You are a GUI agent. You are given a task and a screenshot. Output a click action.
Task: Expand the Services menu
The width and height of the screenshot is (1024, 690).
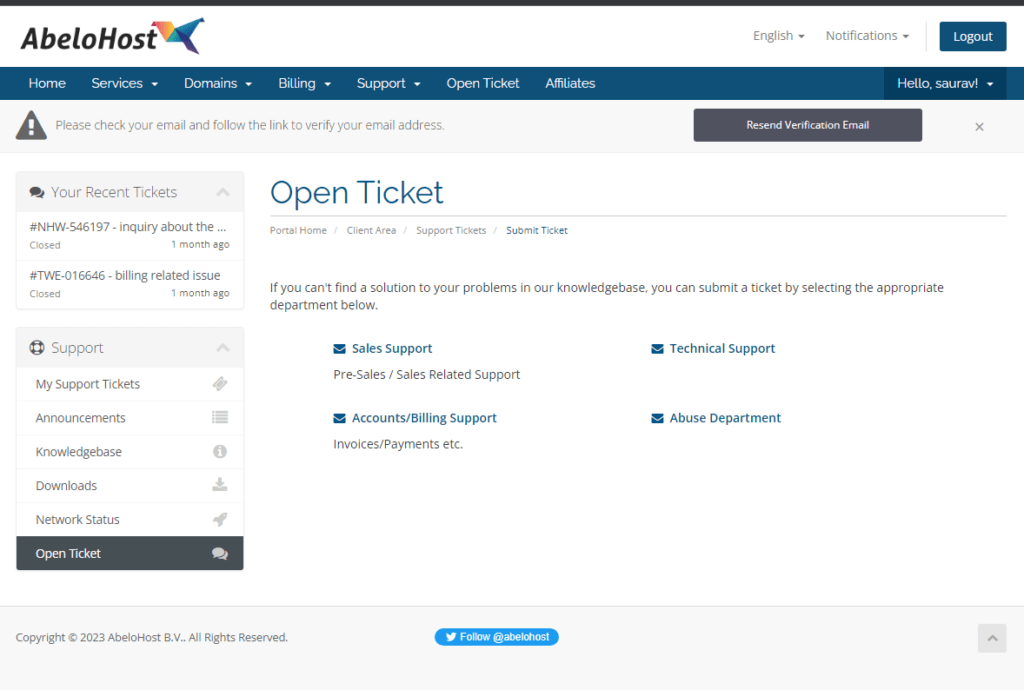124,83
